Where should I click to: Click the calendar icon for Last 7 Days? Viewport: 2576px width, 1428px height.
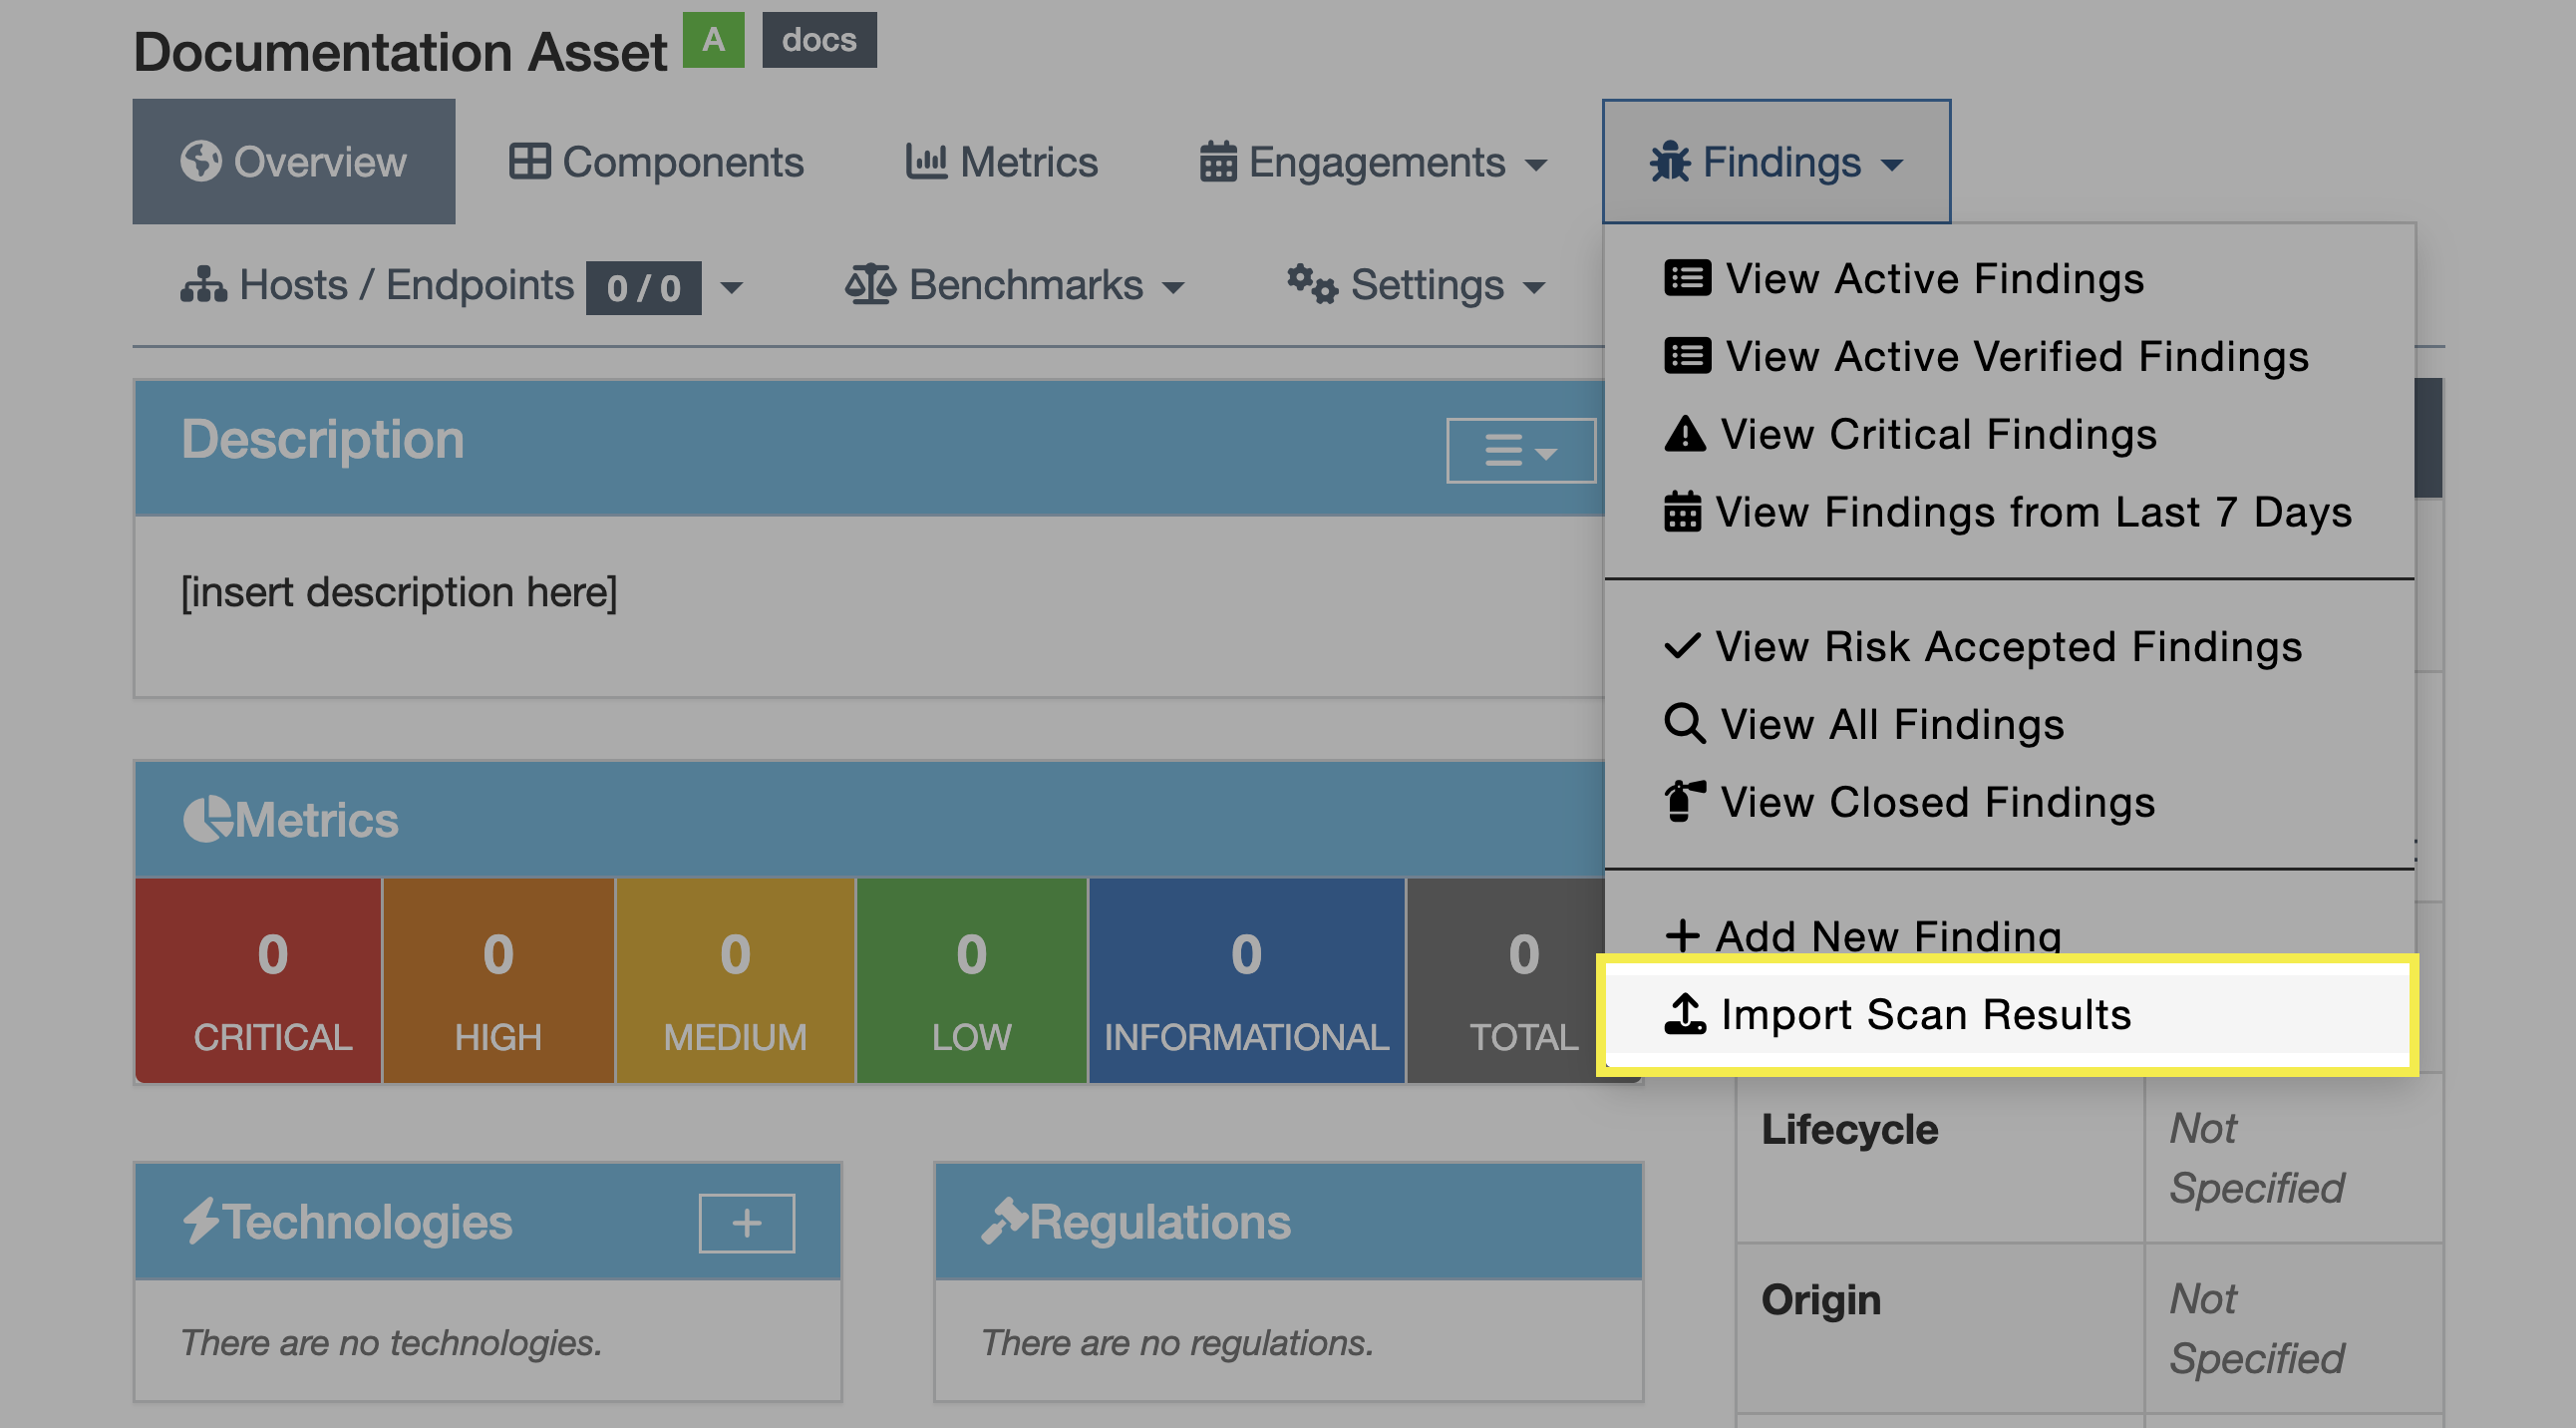point(1682,512)
